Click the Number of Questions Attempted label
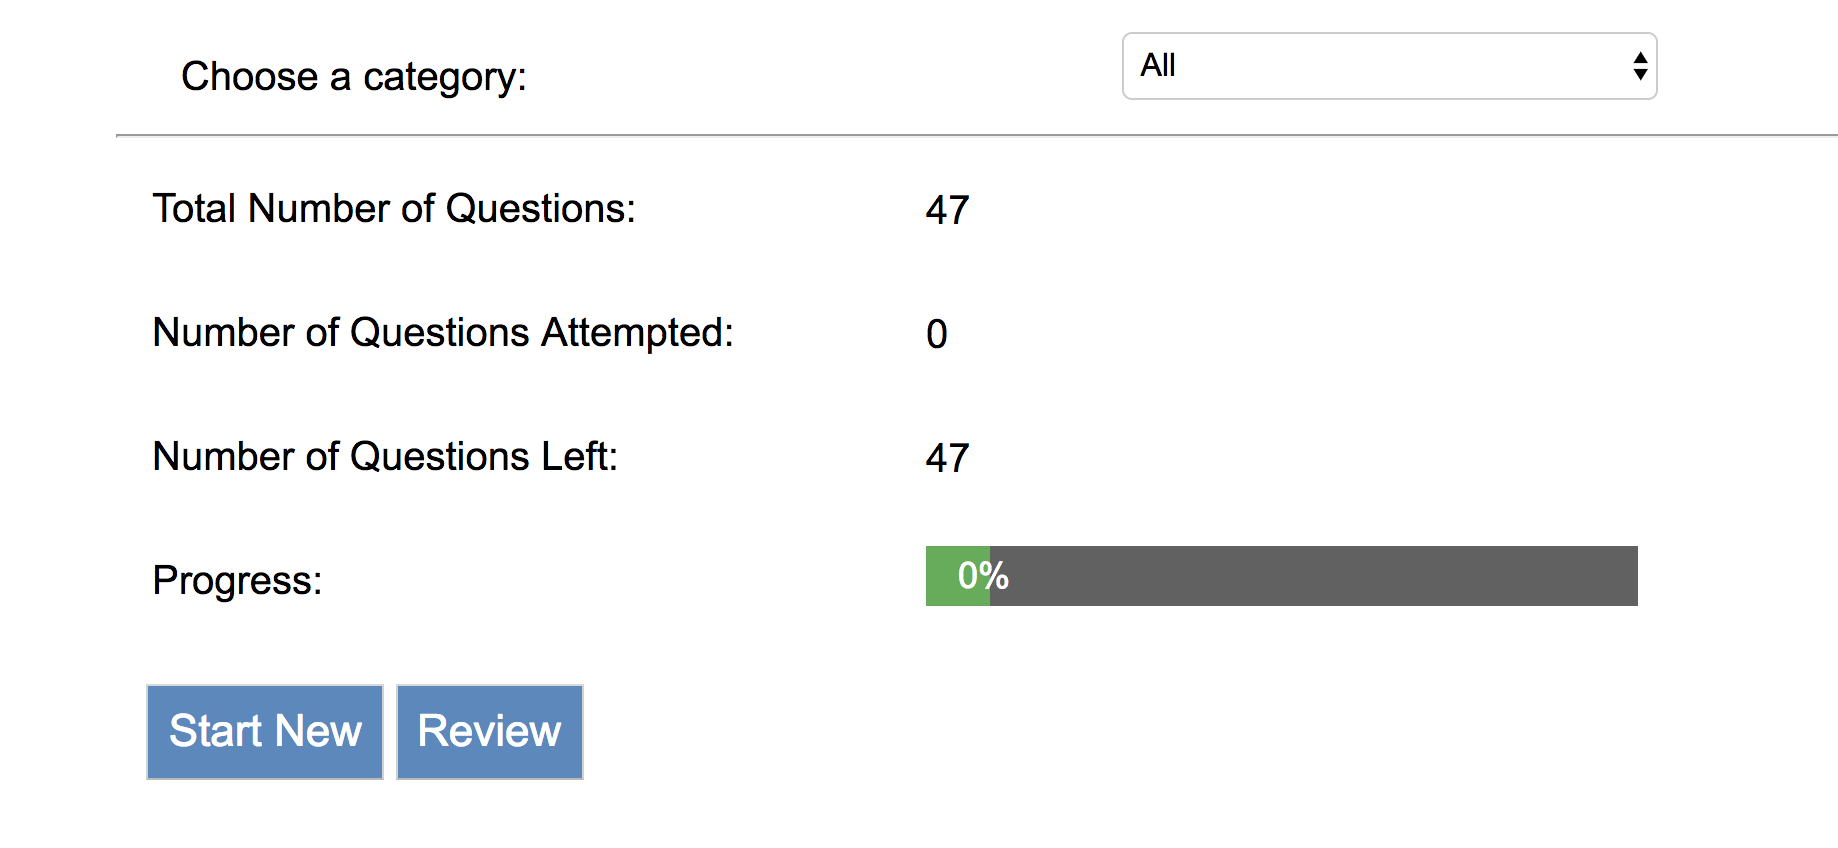Screen dimensions: 1838x848 [443, 333]
